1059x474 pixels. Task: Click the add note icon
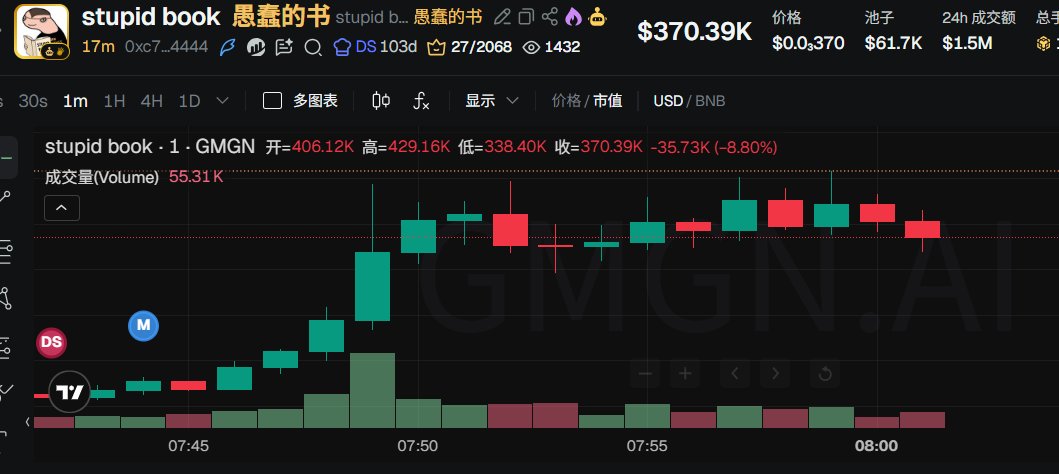coord(284,47)
